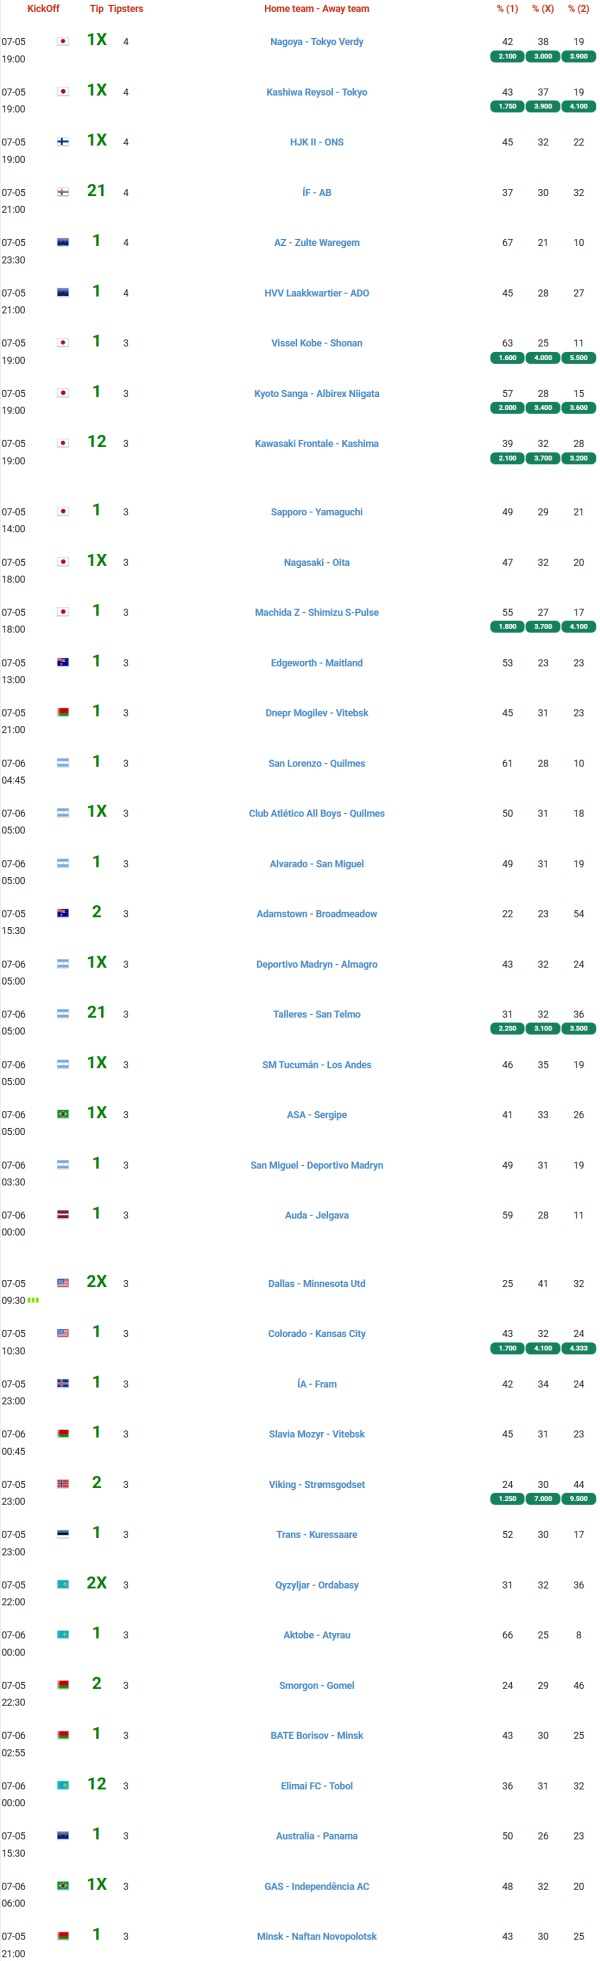This screenshot has height=1961, width=600.
Task: Click the 1.700 odds for Colorado - Kansas City
Action: [x=507, y=1348]
